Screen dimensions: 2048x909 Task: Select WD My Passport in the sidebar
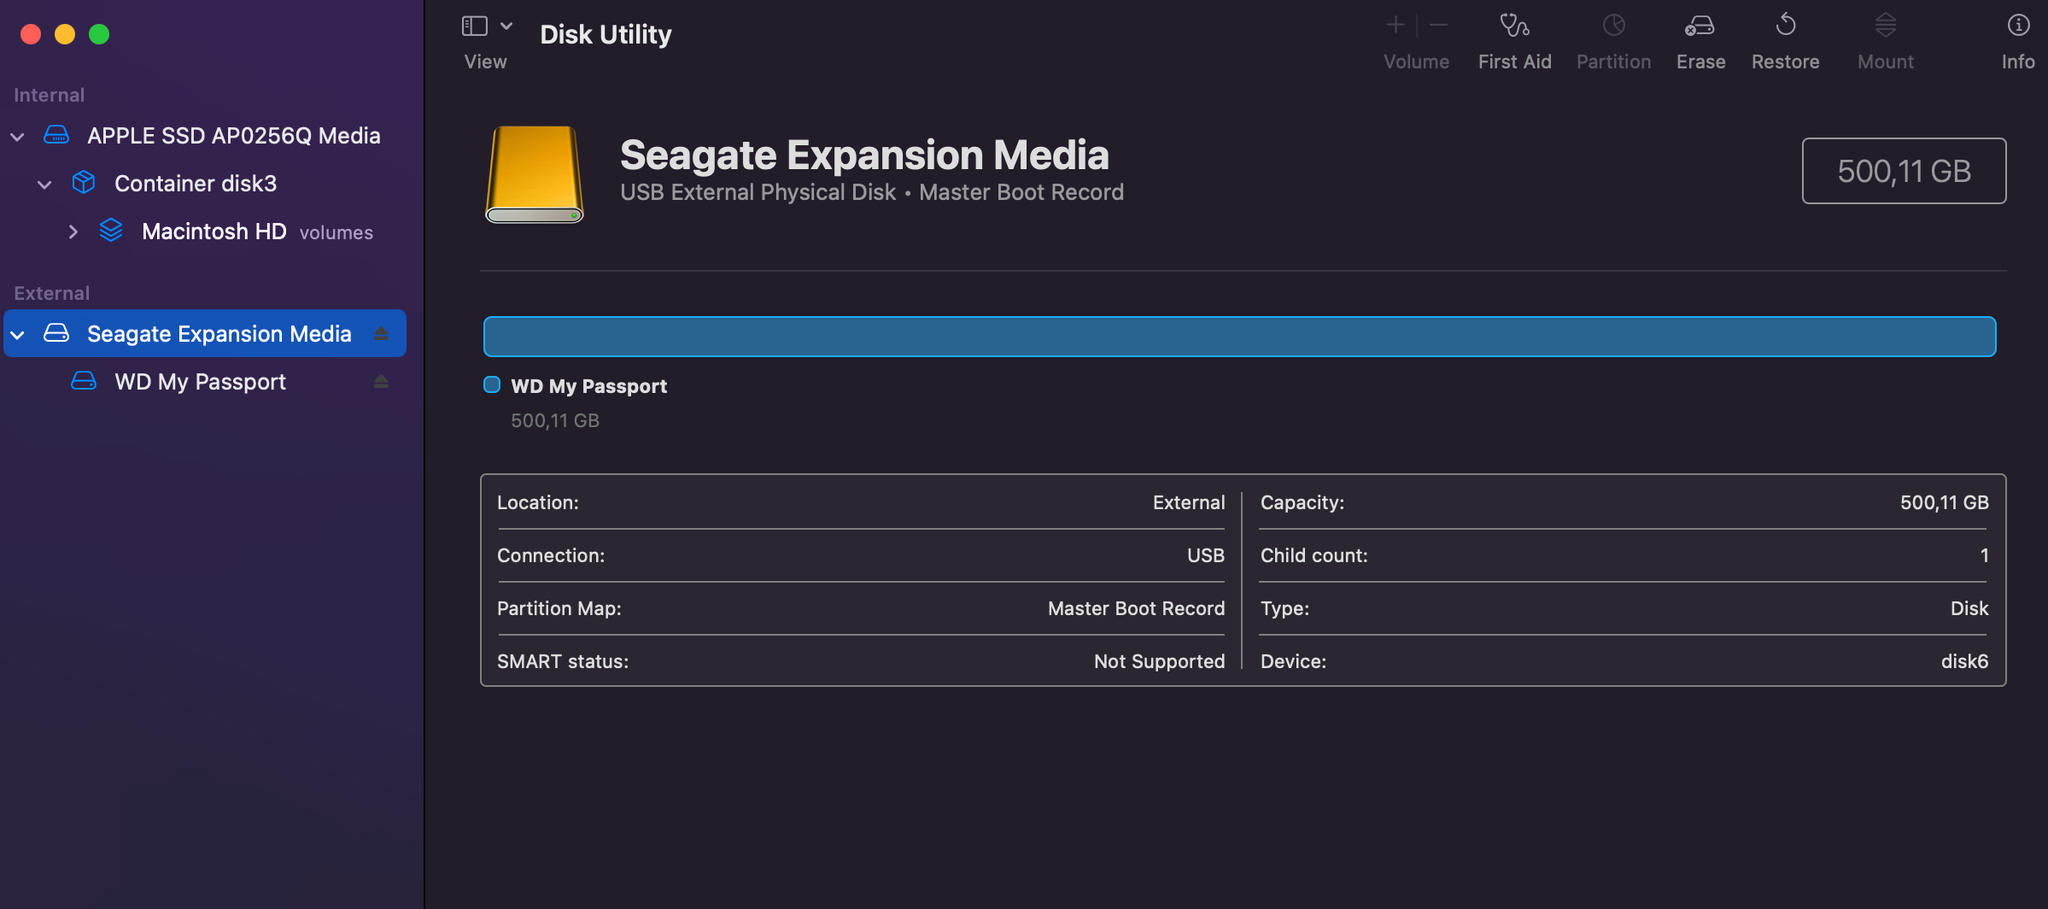(x=200, y=382)
